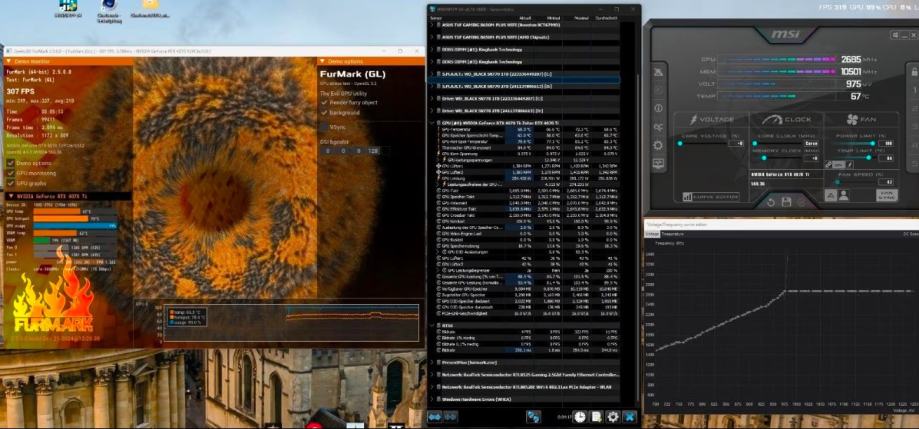Click the HWiNFO network refresh icon
This screenshot has width=919, height=429.
[534, 417]
